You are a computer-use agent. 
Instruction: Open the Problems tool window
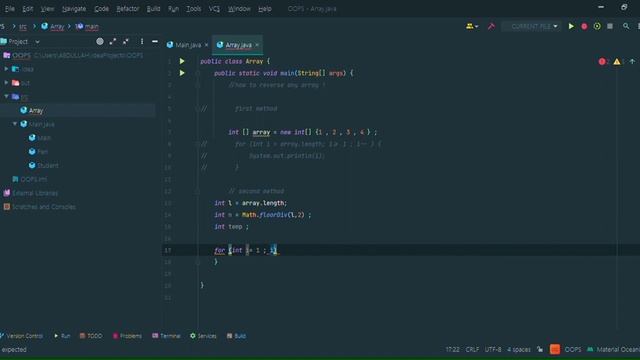(x=127, y=336)
